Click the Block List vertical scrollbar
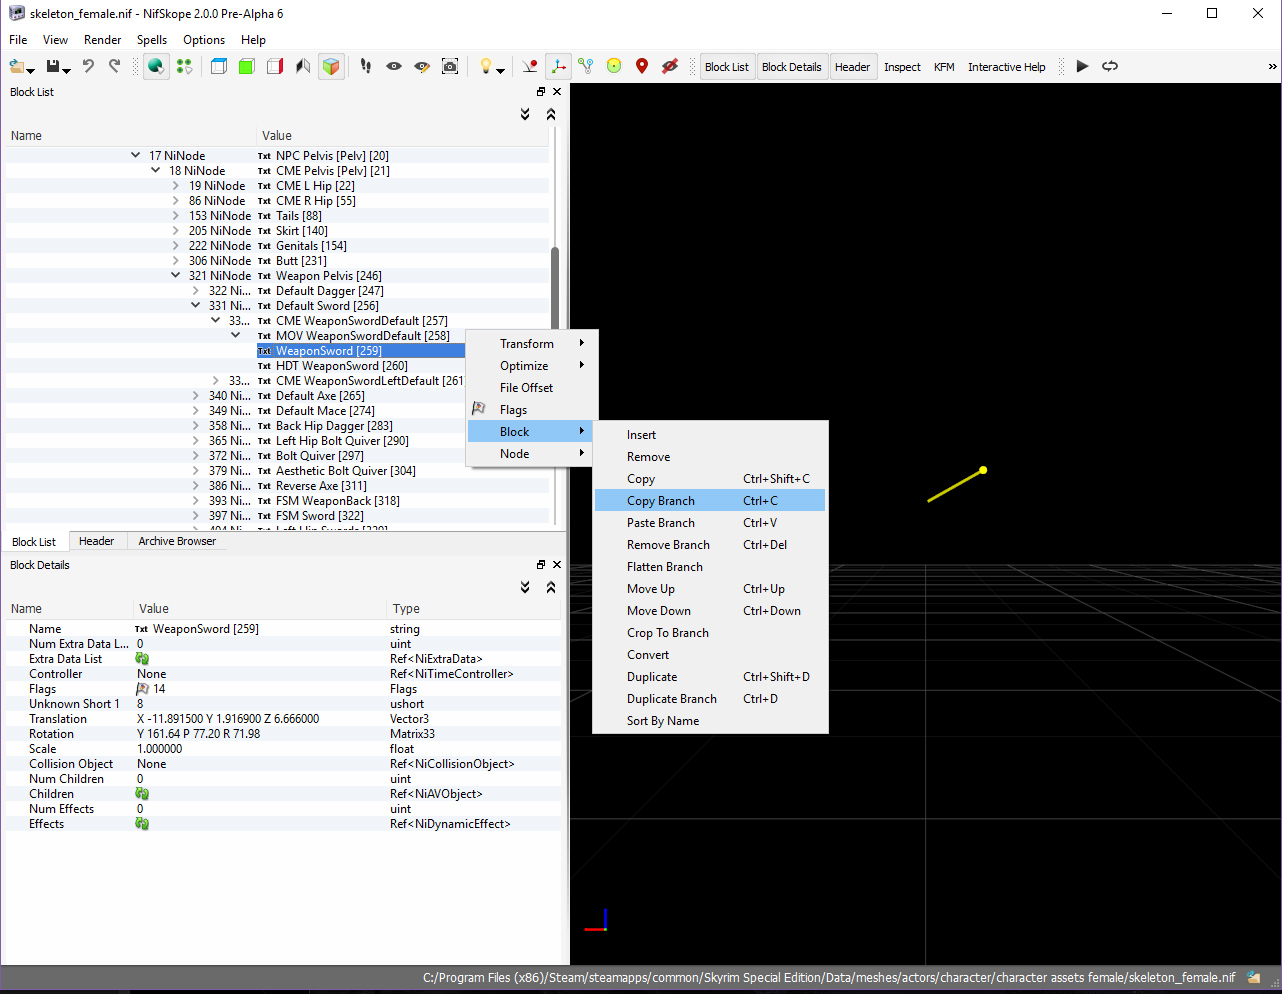Screen dimensions: 1282x994 click(555, 290)
